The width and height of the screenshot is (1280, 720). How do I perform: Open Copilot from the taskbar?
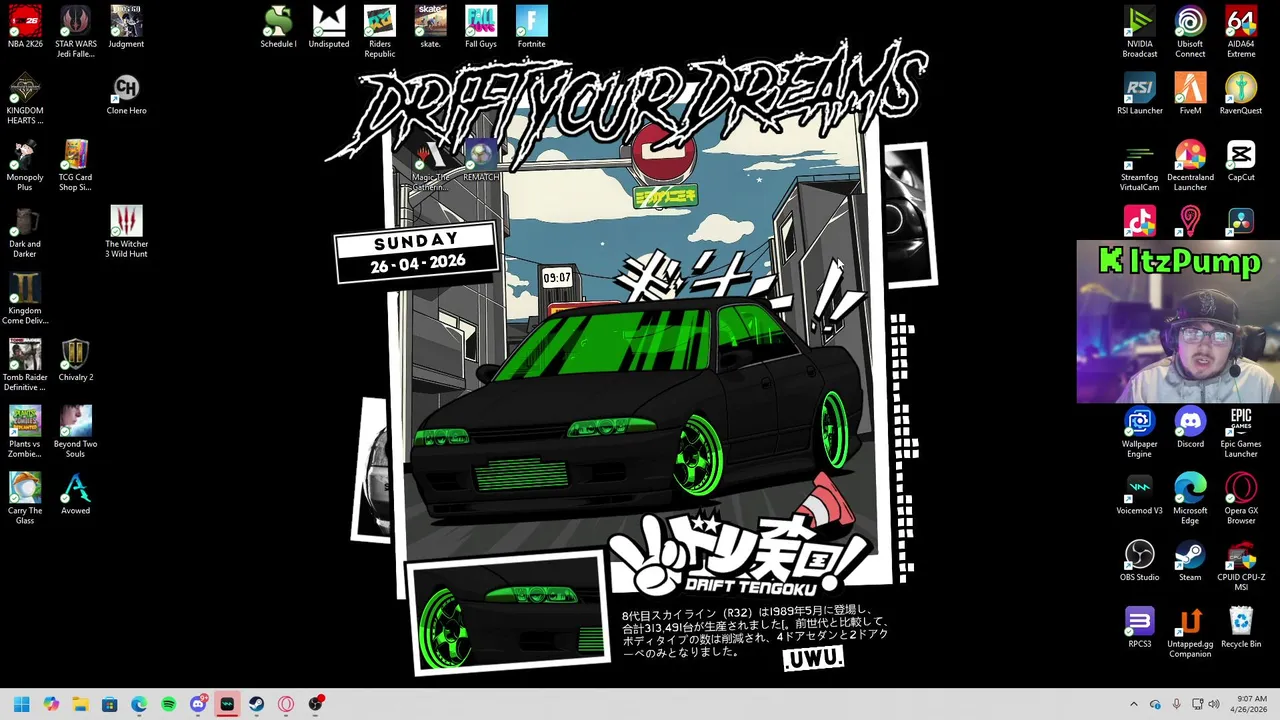tap(51, 704)
